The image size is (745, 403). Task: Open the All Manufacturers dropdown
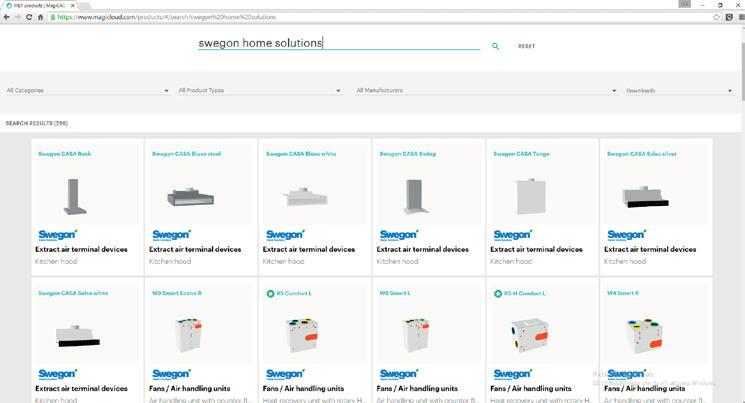(486, 90)
